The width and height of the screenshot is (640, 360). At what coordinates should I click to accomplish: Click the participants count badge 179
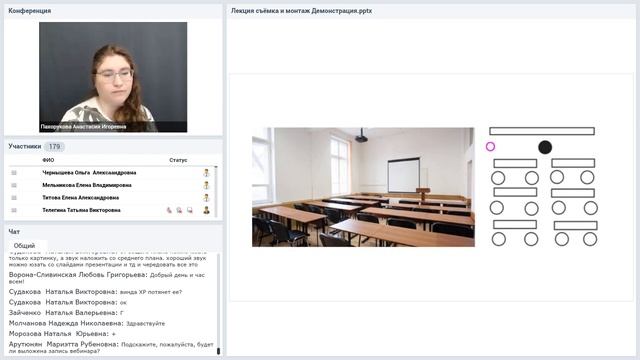coord(54,146)
